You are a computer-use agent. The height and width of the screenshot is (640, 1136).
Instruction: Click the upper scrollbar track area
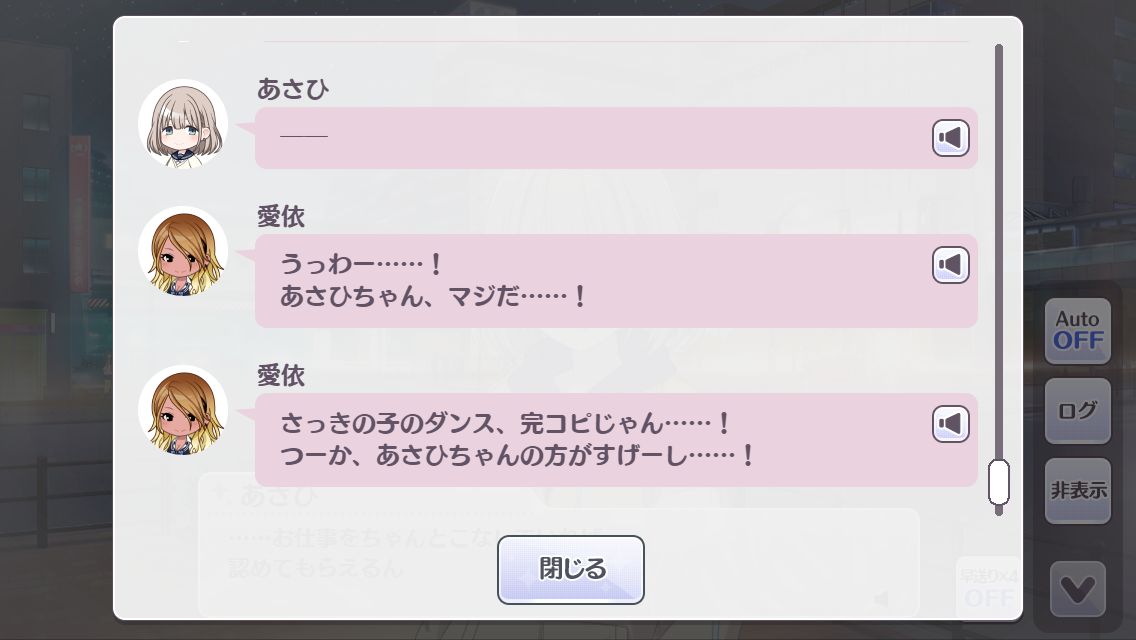(998, 200)
